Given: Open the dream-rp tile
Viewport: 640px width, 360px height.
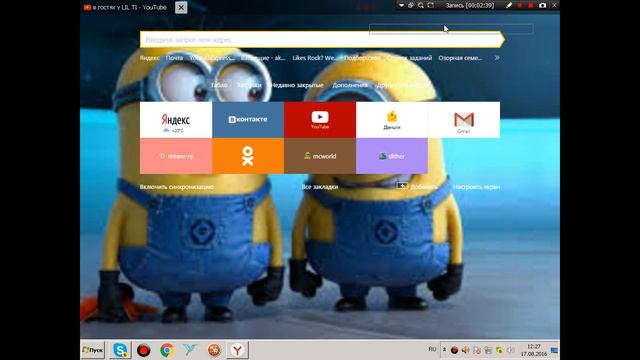Looking at the screenshot, I should 176,156.
